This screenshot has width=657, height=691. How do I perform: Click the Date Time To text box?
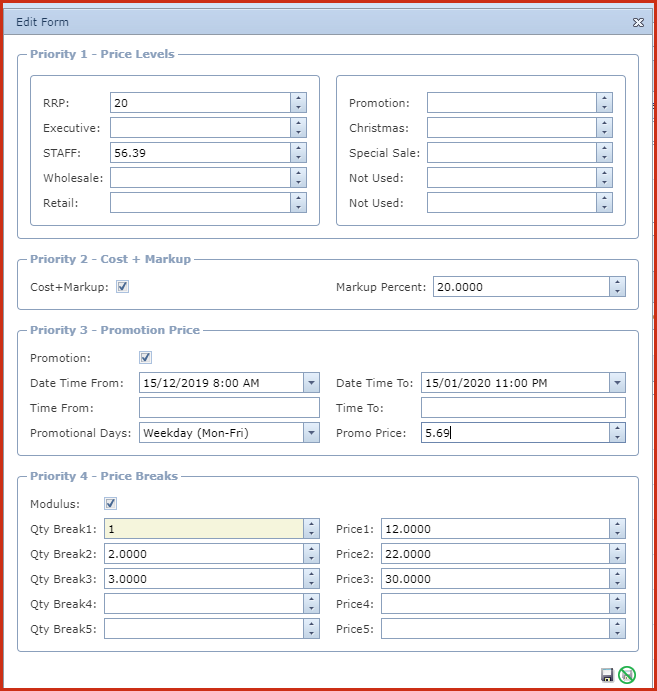516,383
